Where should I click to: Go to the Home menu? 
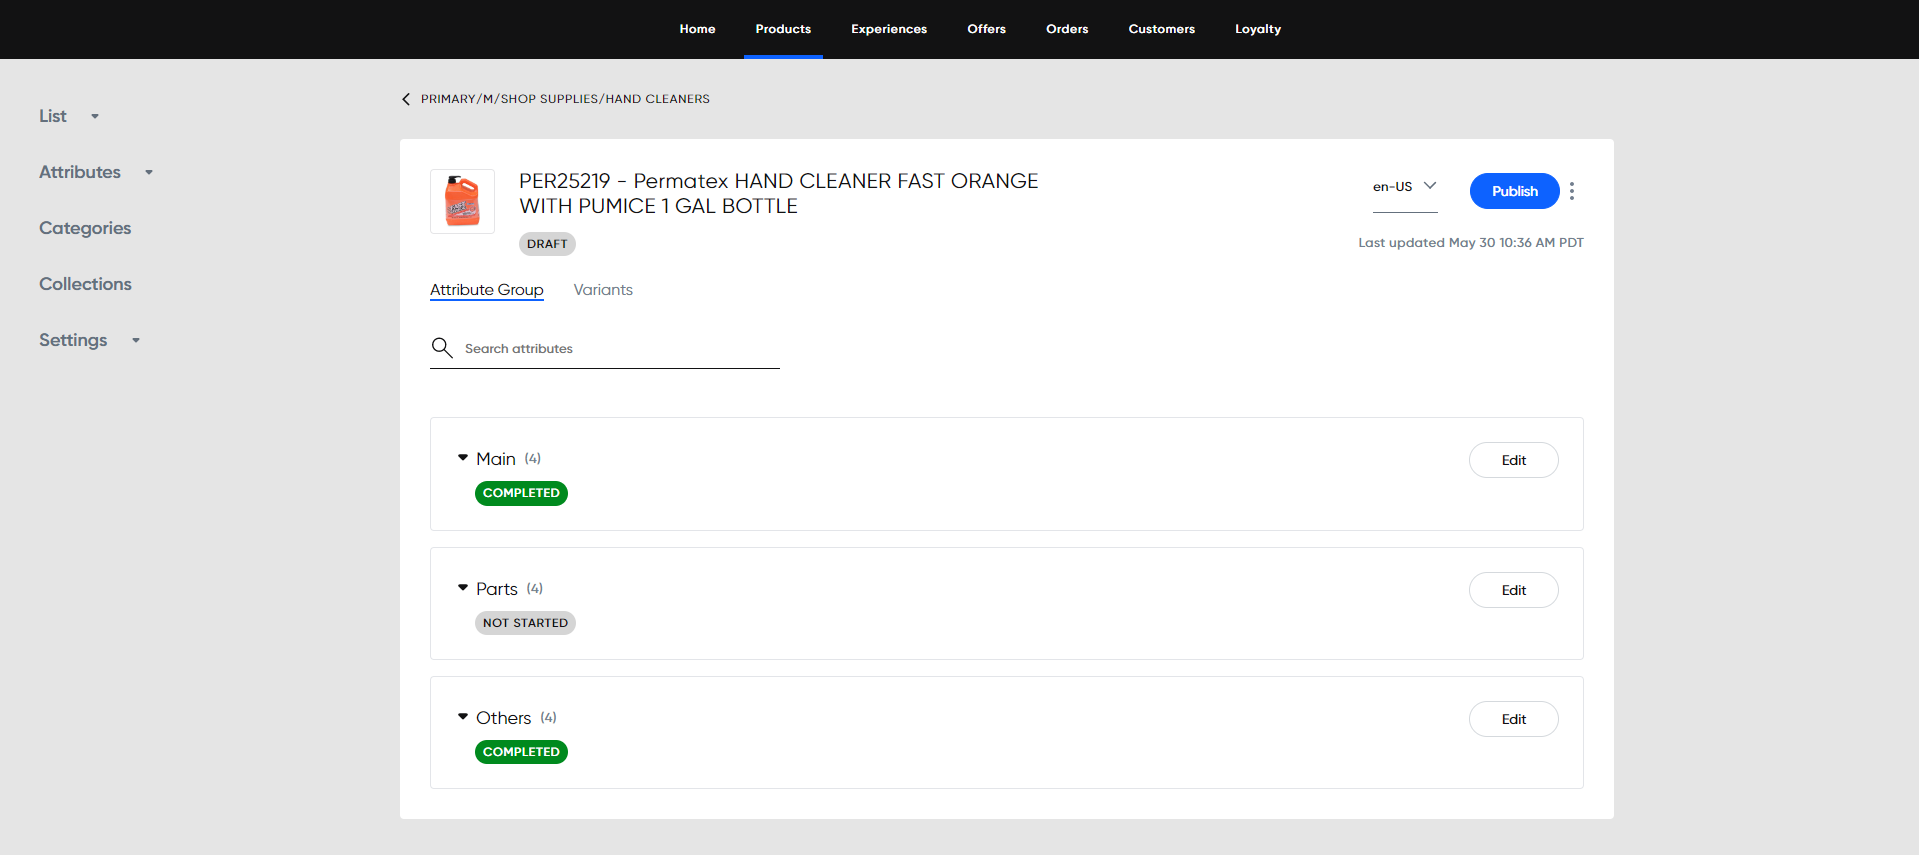pos(697,29)
